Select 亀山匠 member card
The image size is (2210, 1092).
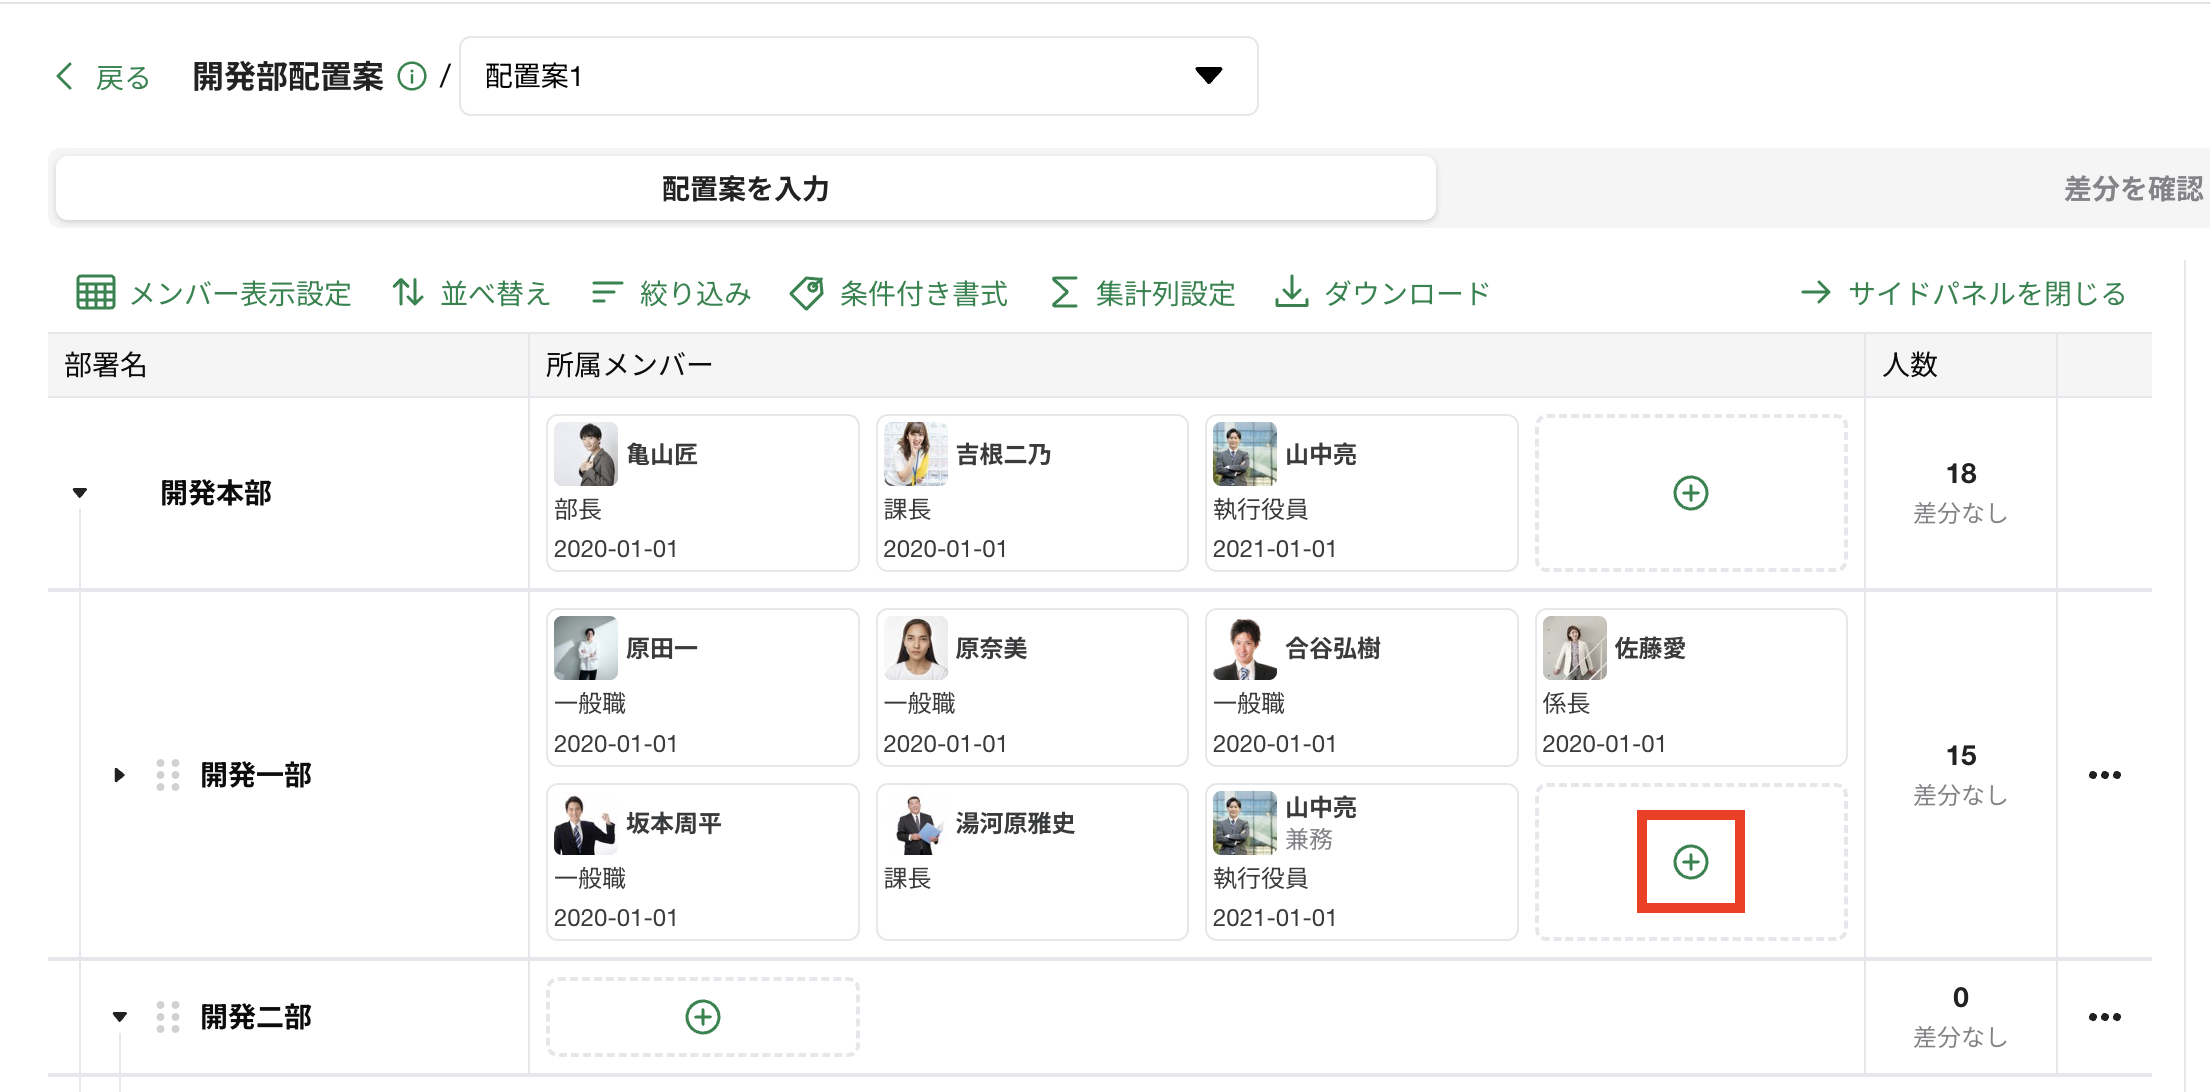[702, 493]
